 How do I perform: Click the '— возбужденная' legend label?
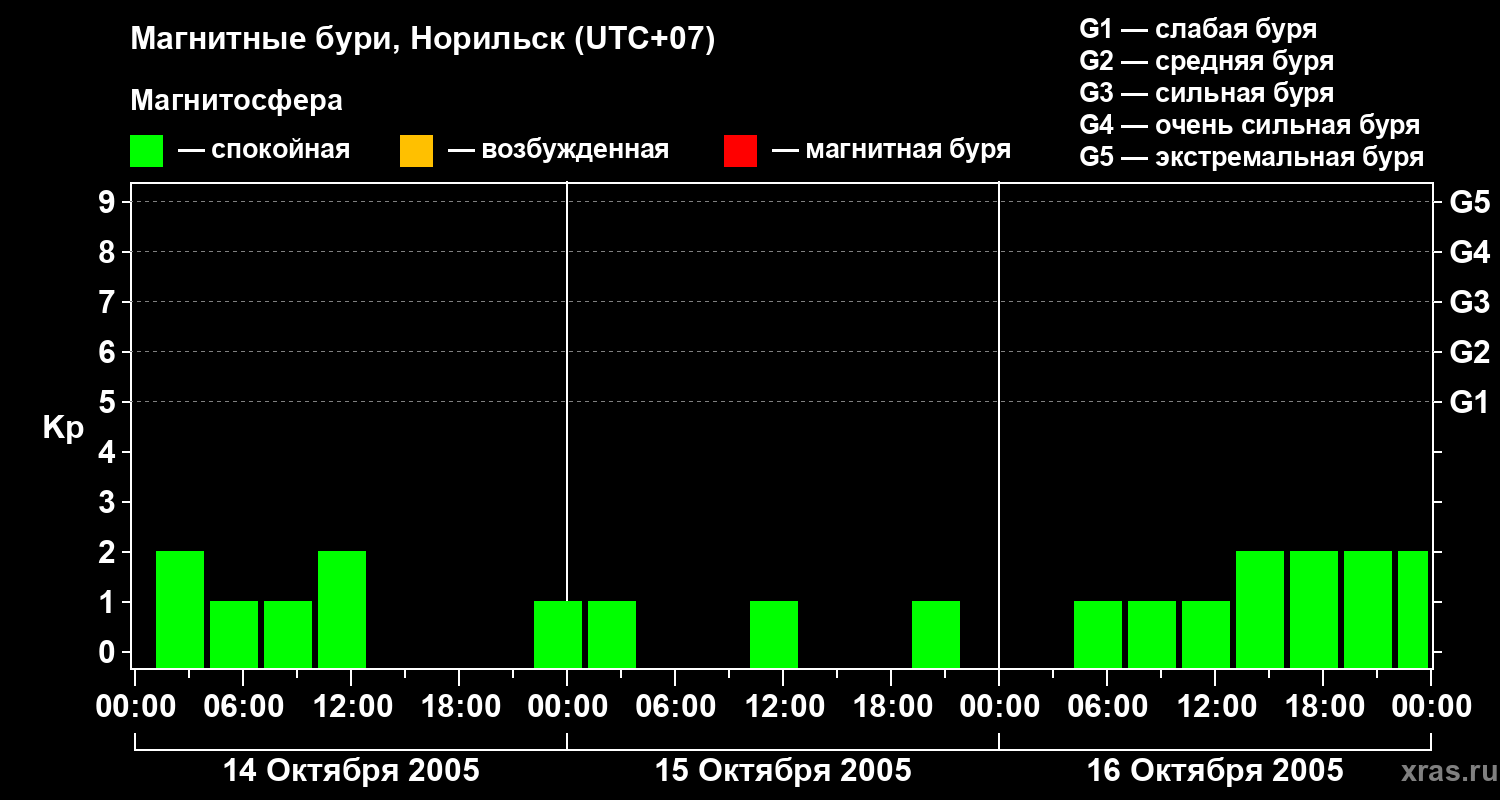coord(558,150)
